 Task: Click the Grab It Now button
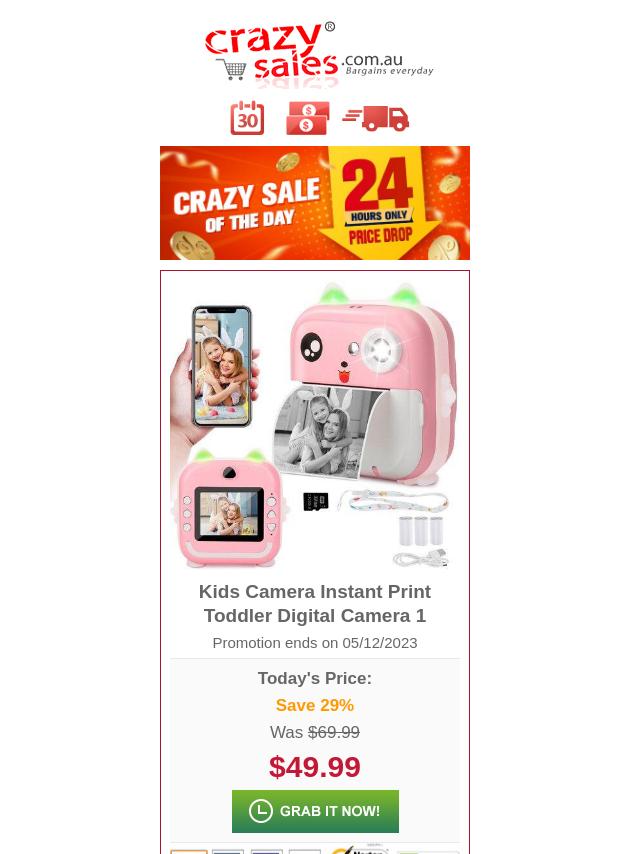pyautogui.click(x=315, y=811)
